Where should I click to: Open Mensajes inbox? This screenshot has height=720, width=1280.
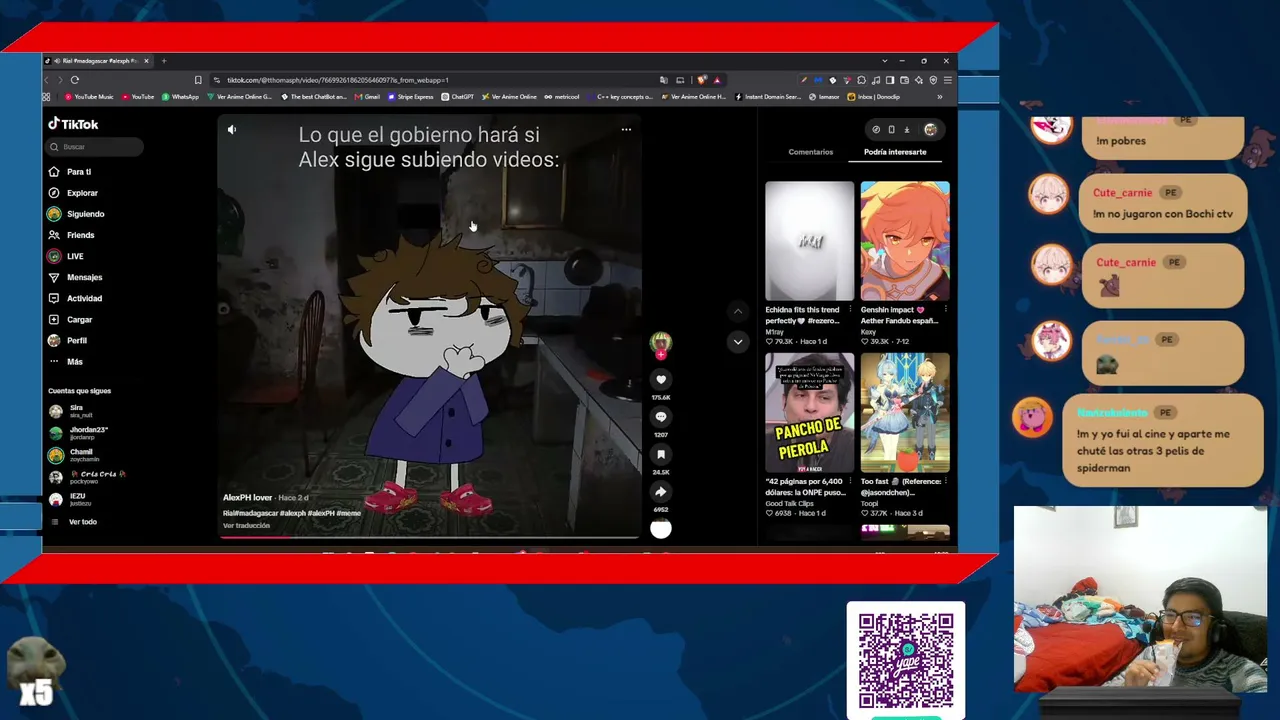pyautogui.click(x=75, y=277)
